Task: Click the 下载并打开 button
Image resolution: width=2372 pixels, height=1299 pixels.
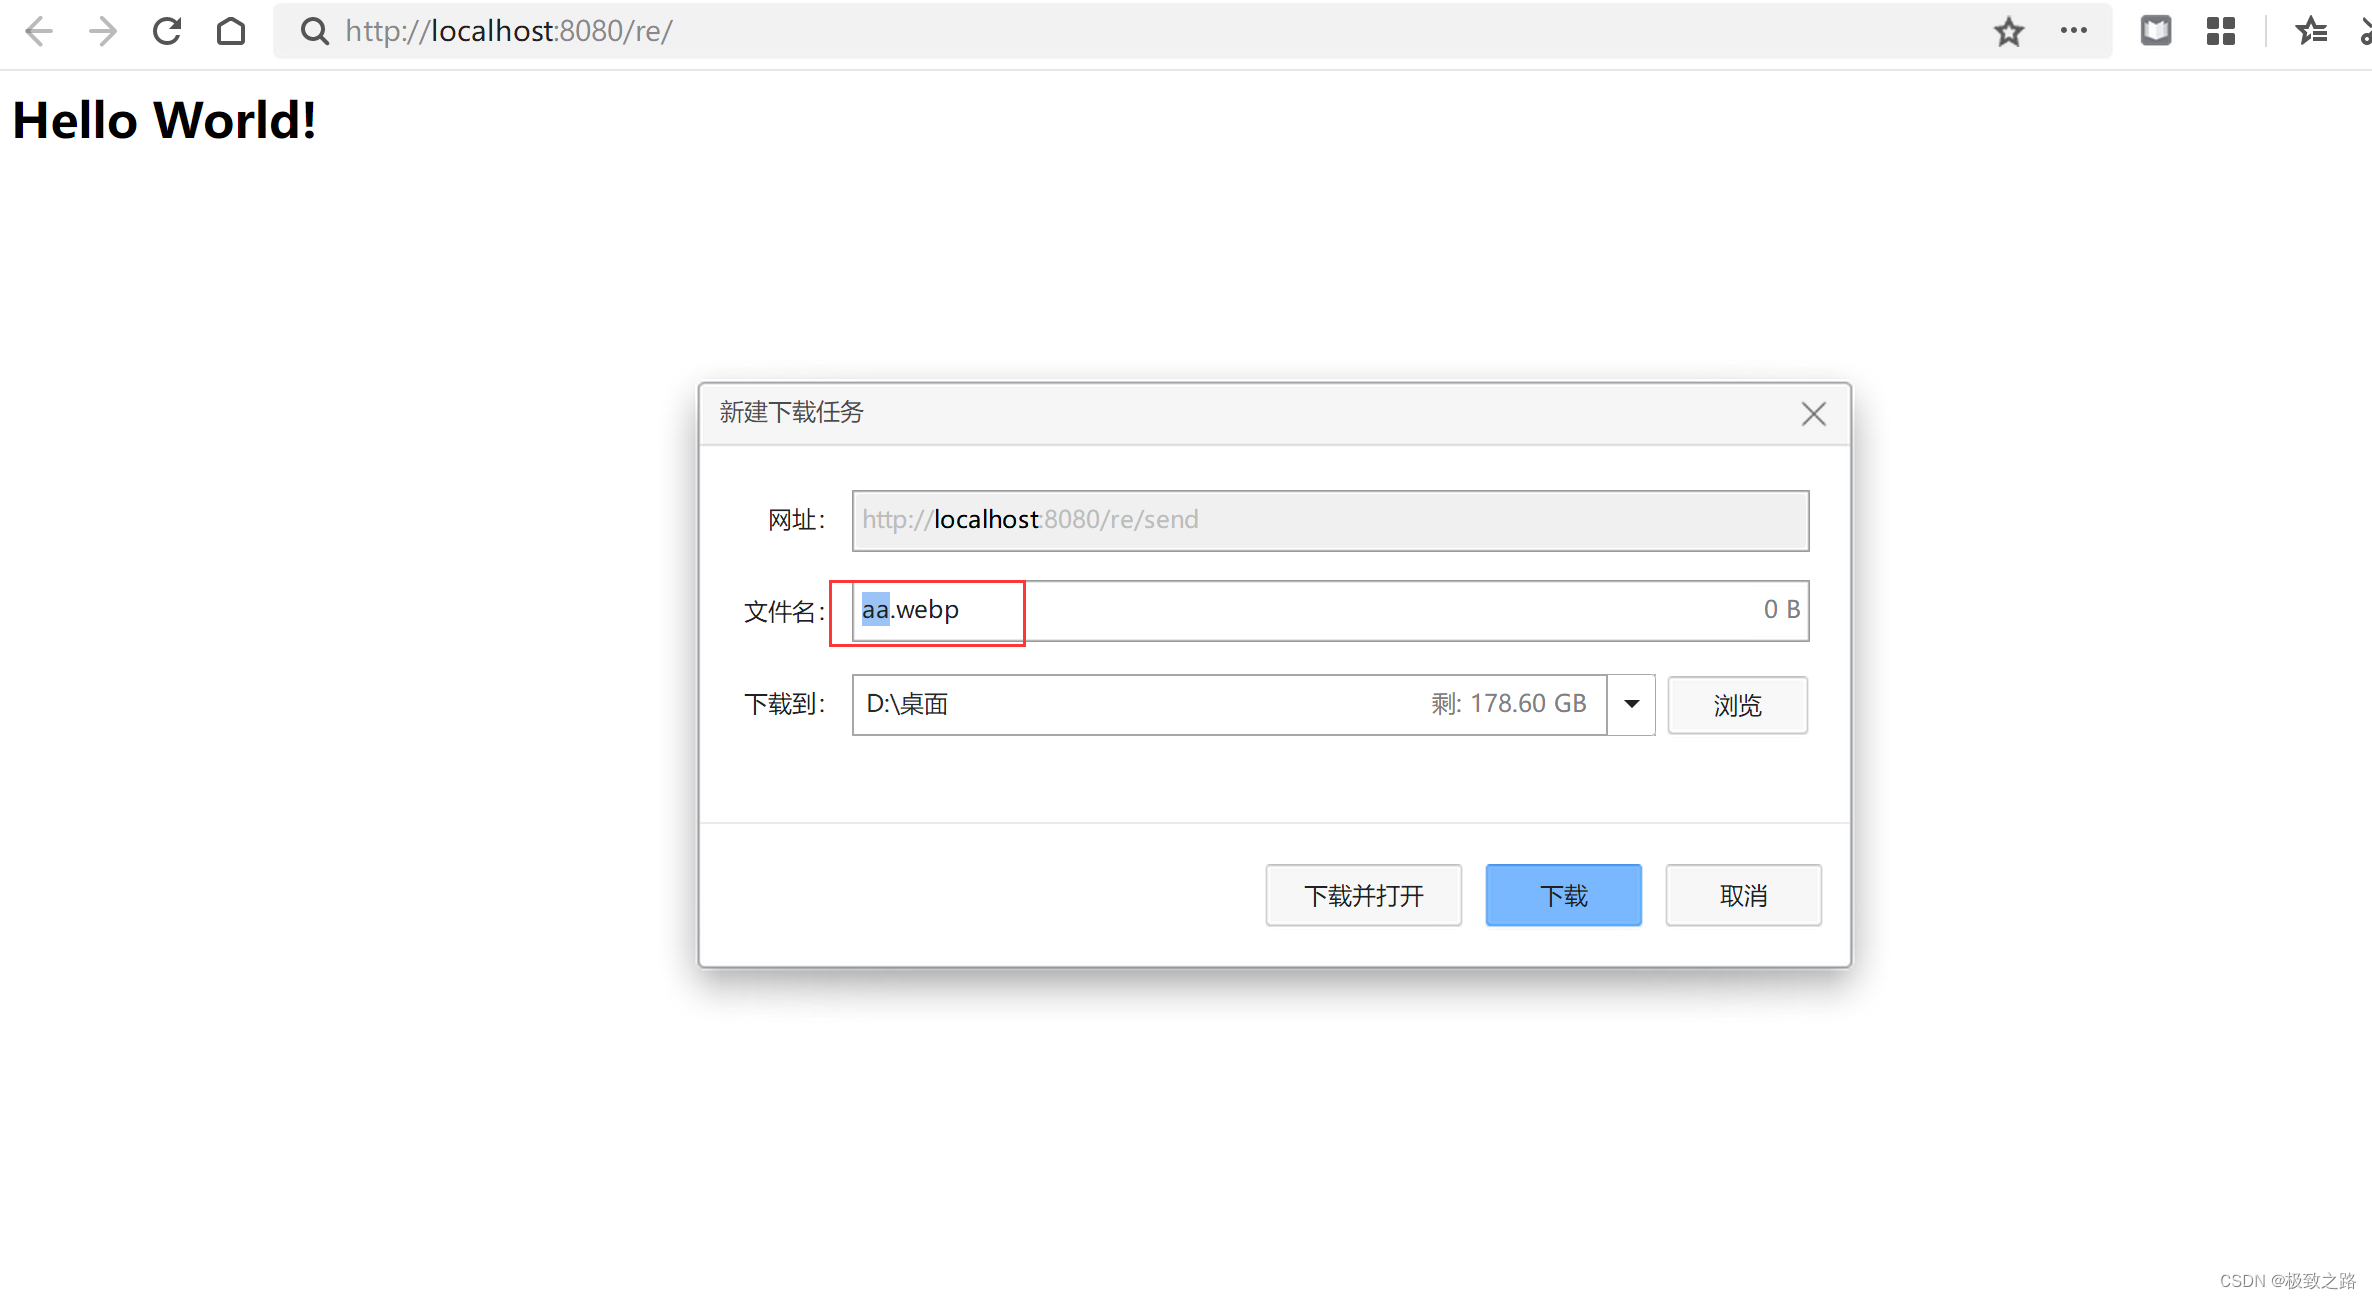Action: pyautogui.click(x=1364, y=895)
